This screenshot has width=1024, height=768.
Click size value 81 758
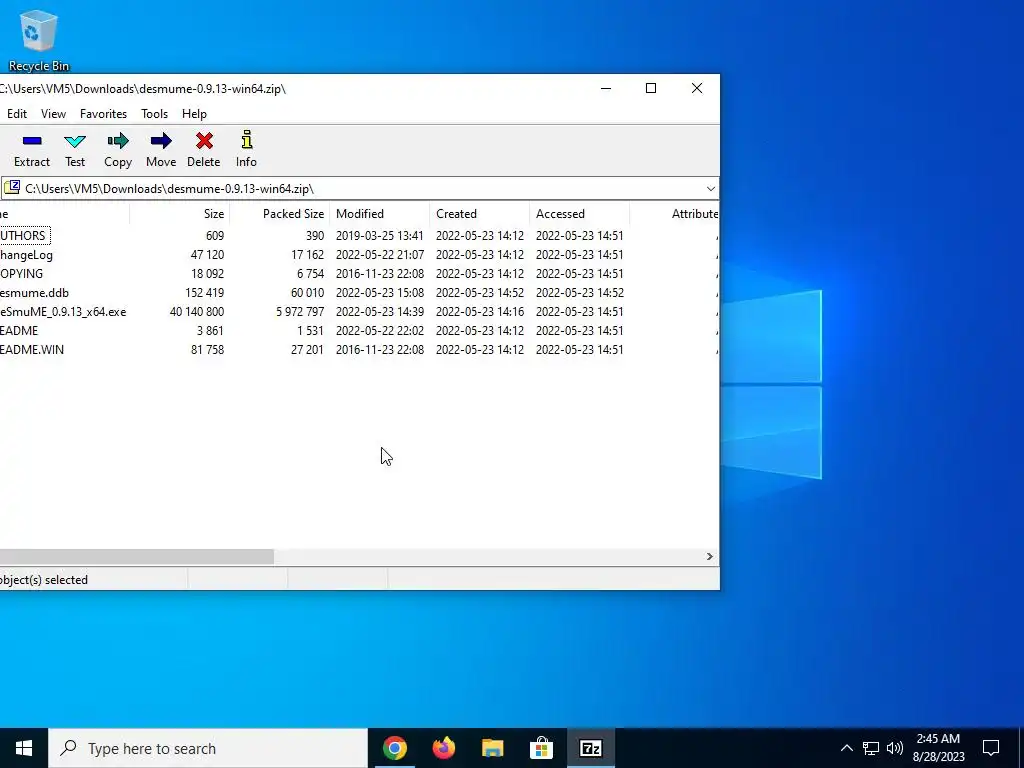coord(207,349)
